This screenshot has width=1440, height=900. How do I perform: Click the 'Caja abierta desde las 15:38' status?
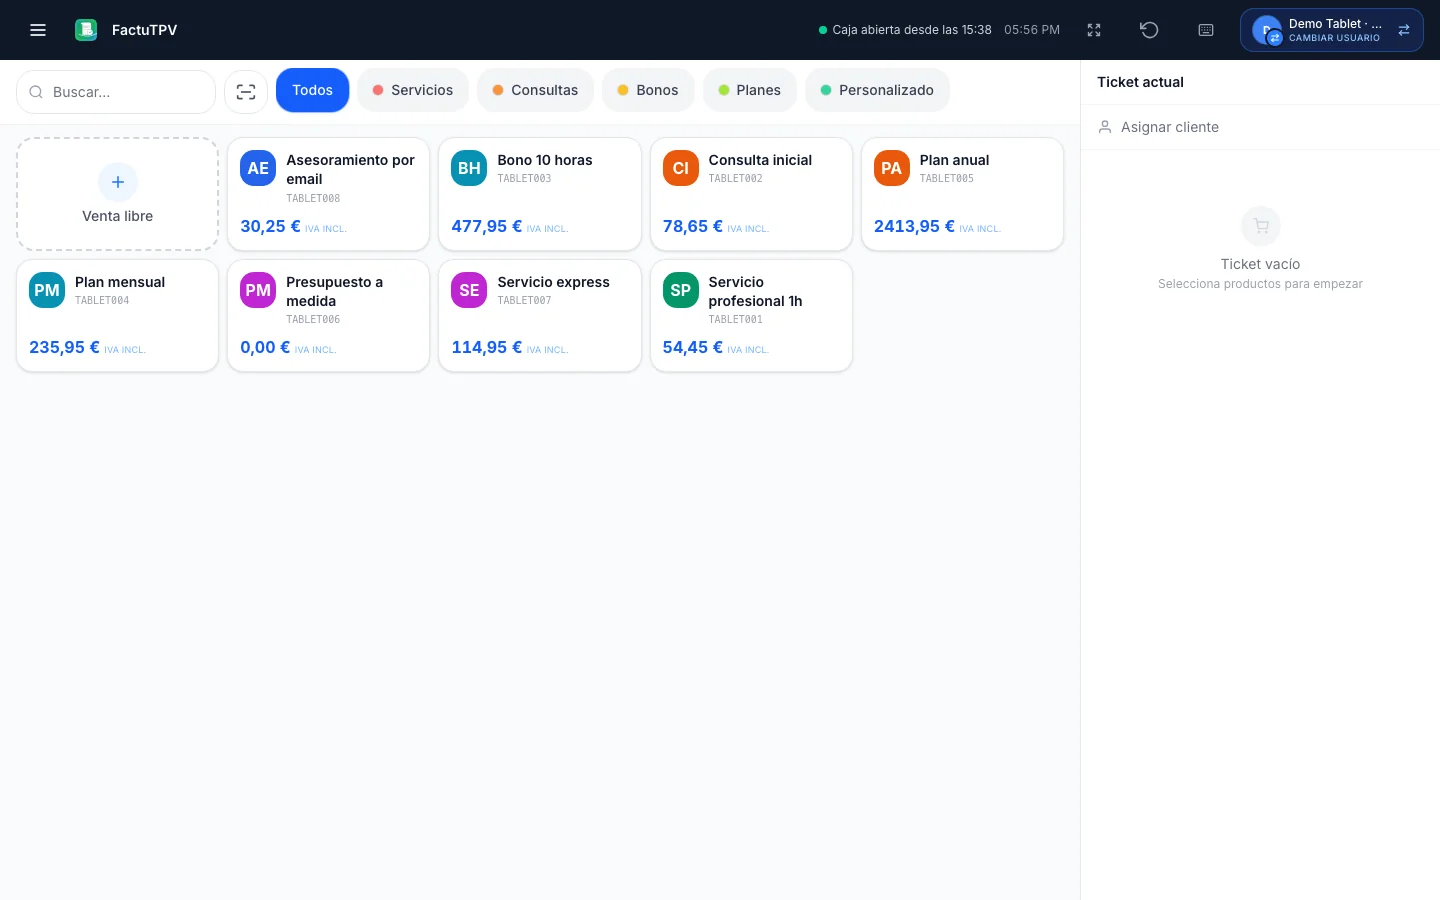pos(912,30)
